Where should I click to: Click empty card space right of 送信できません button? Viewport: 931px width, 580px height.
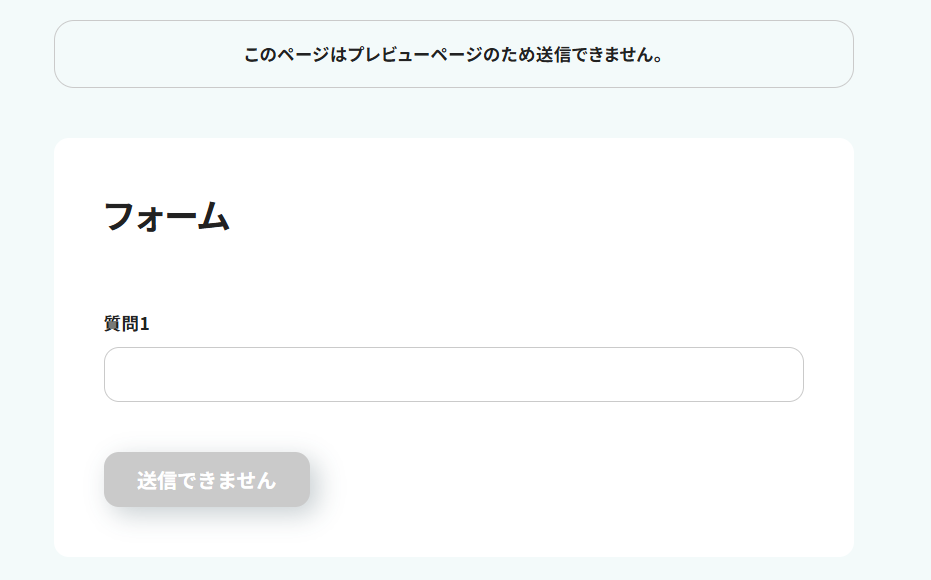(560, 480)
